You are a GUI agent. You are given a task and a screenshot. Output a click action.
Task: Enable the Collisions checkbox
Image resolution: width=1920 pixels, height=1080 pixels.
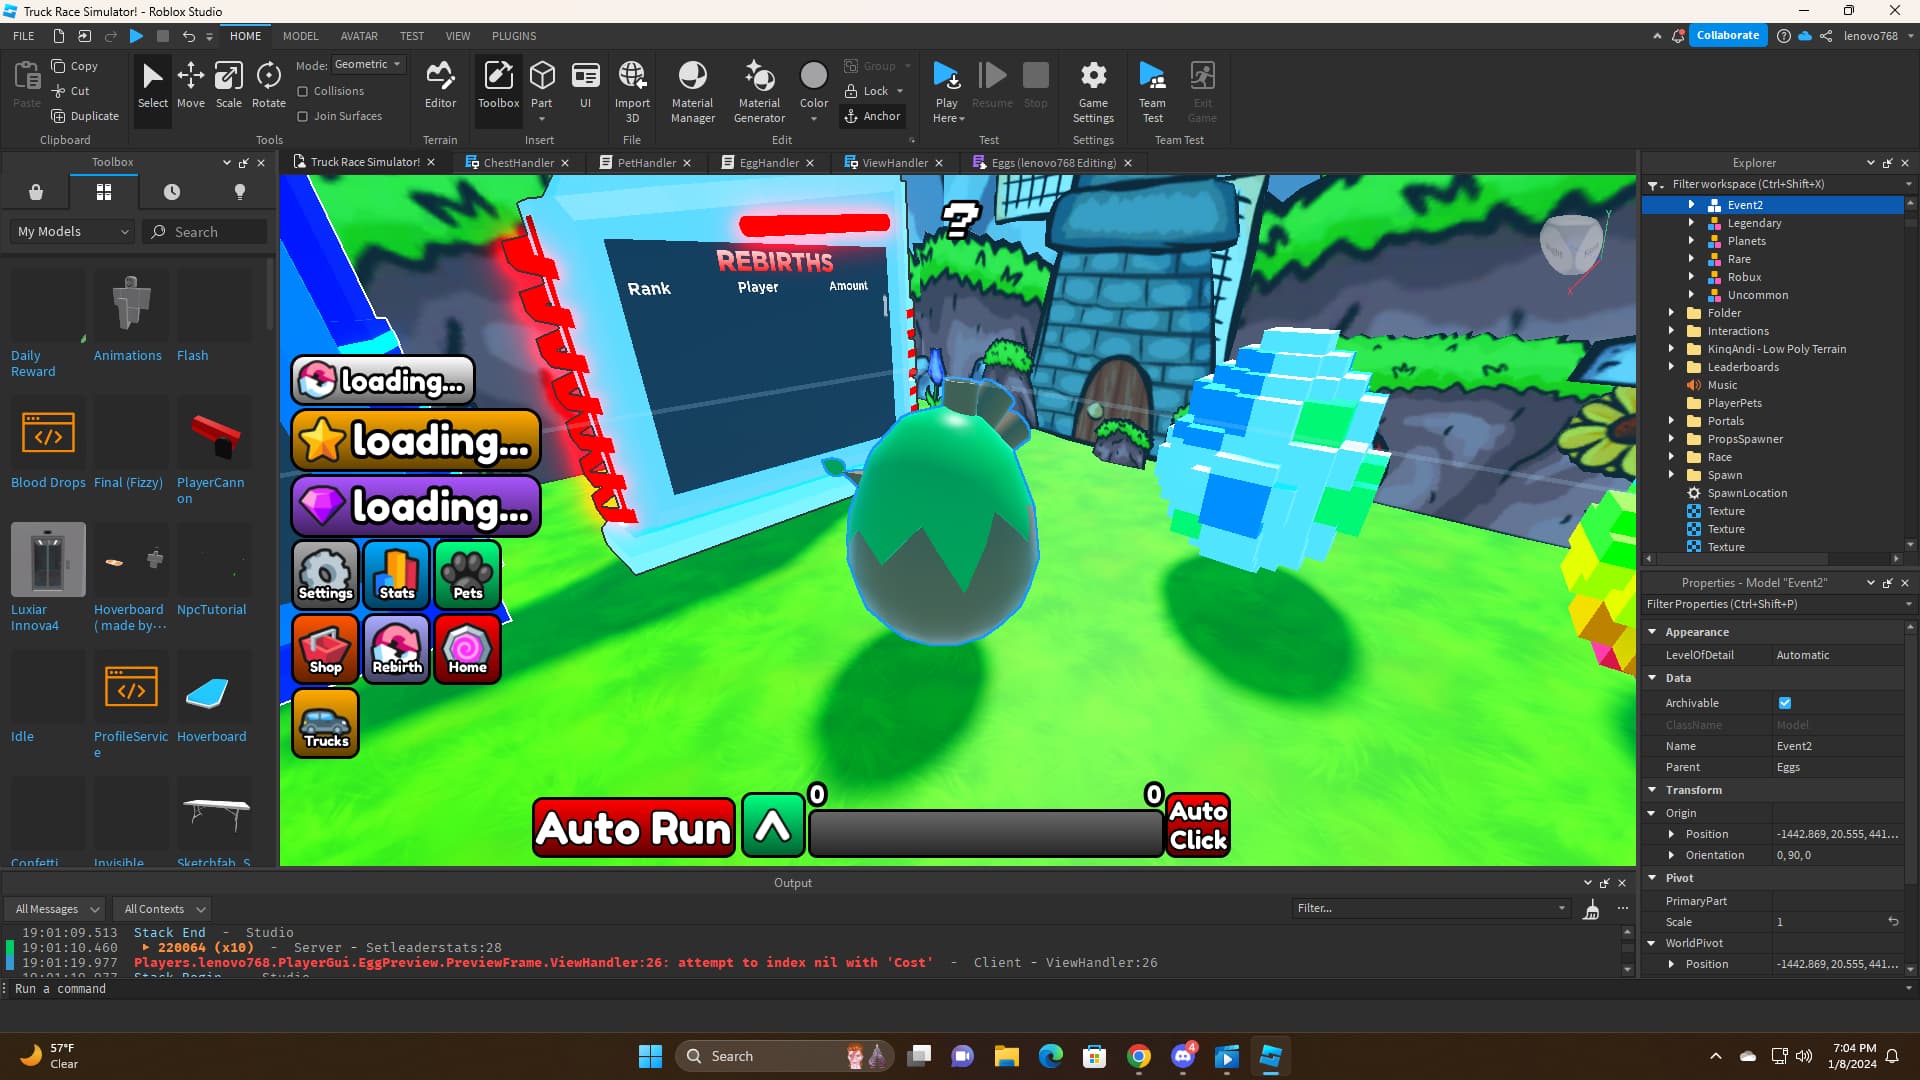coord(303,91)
